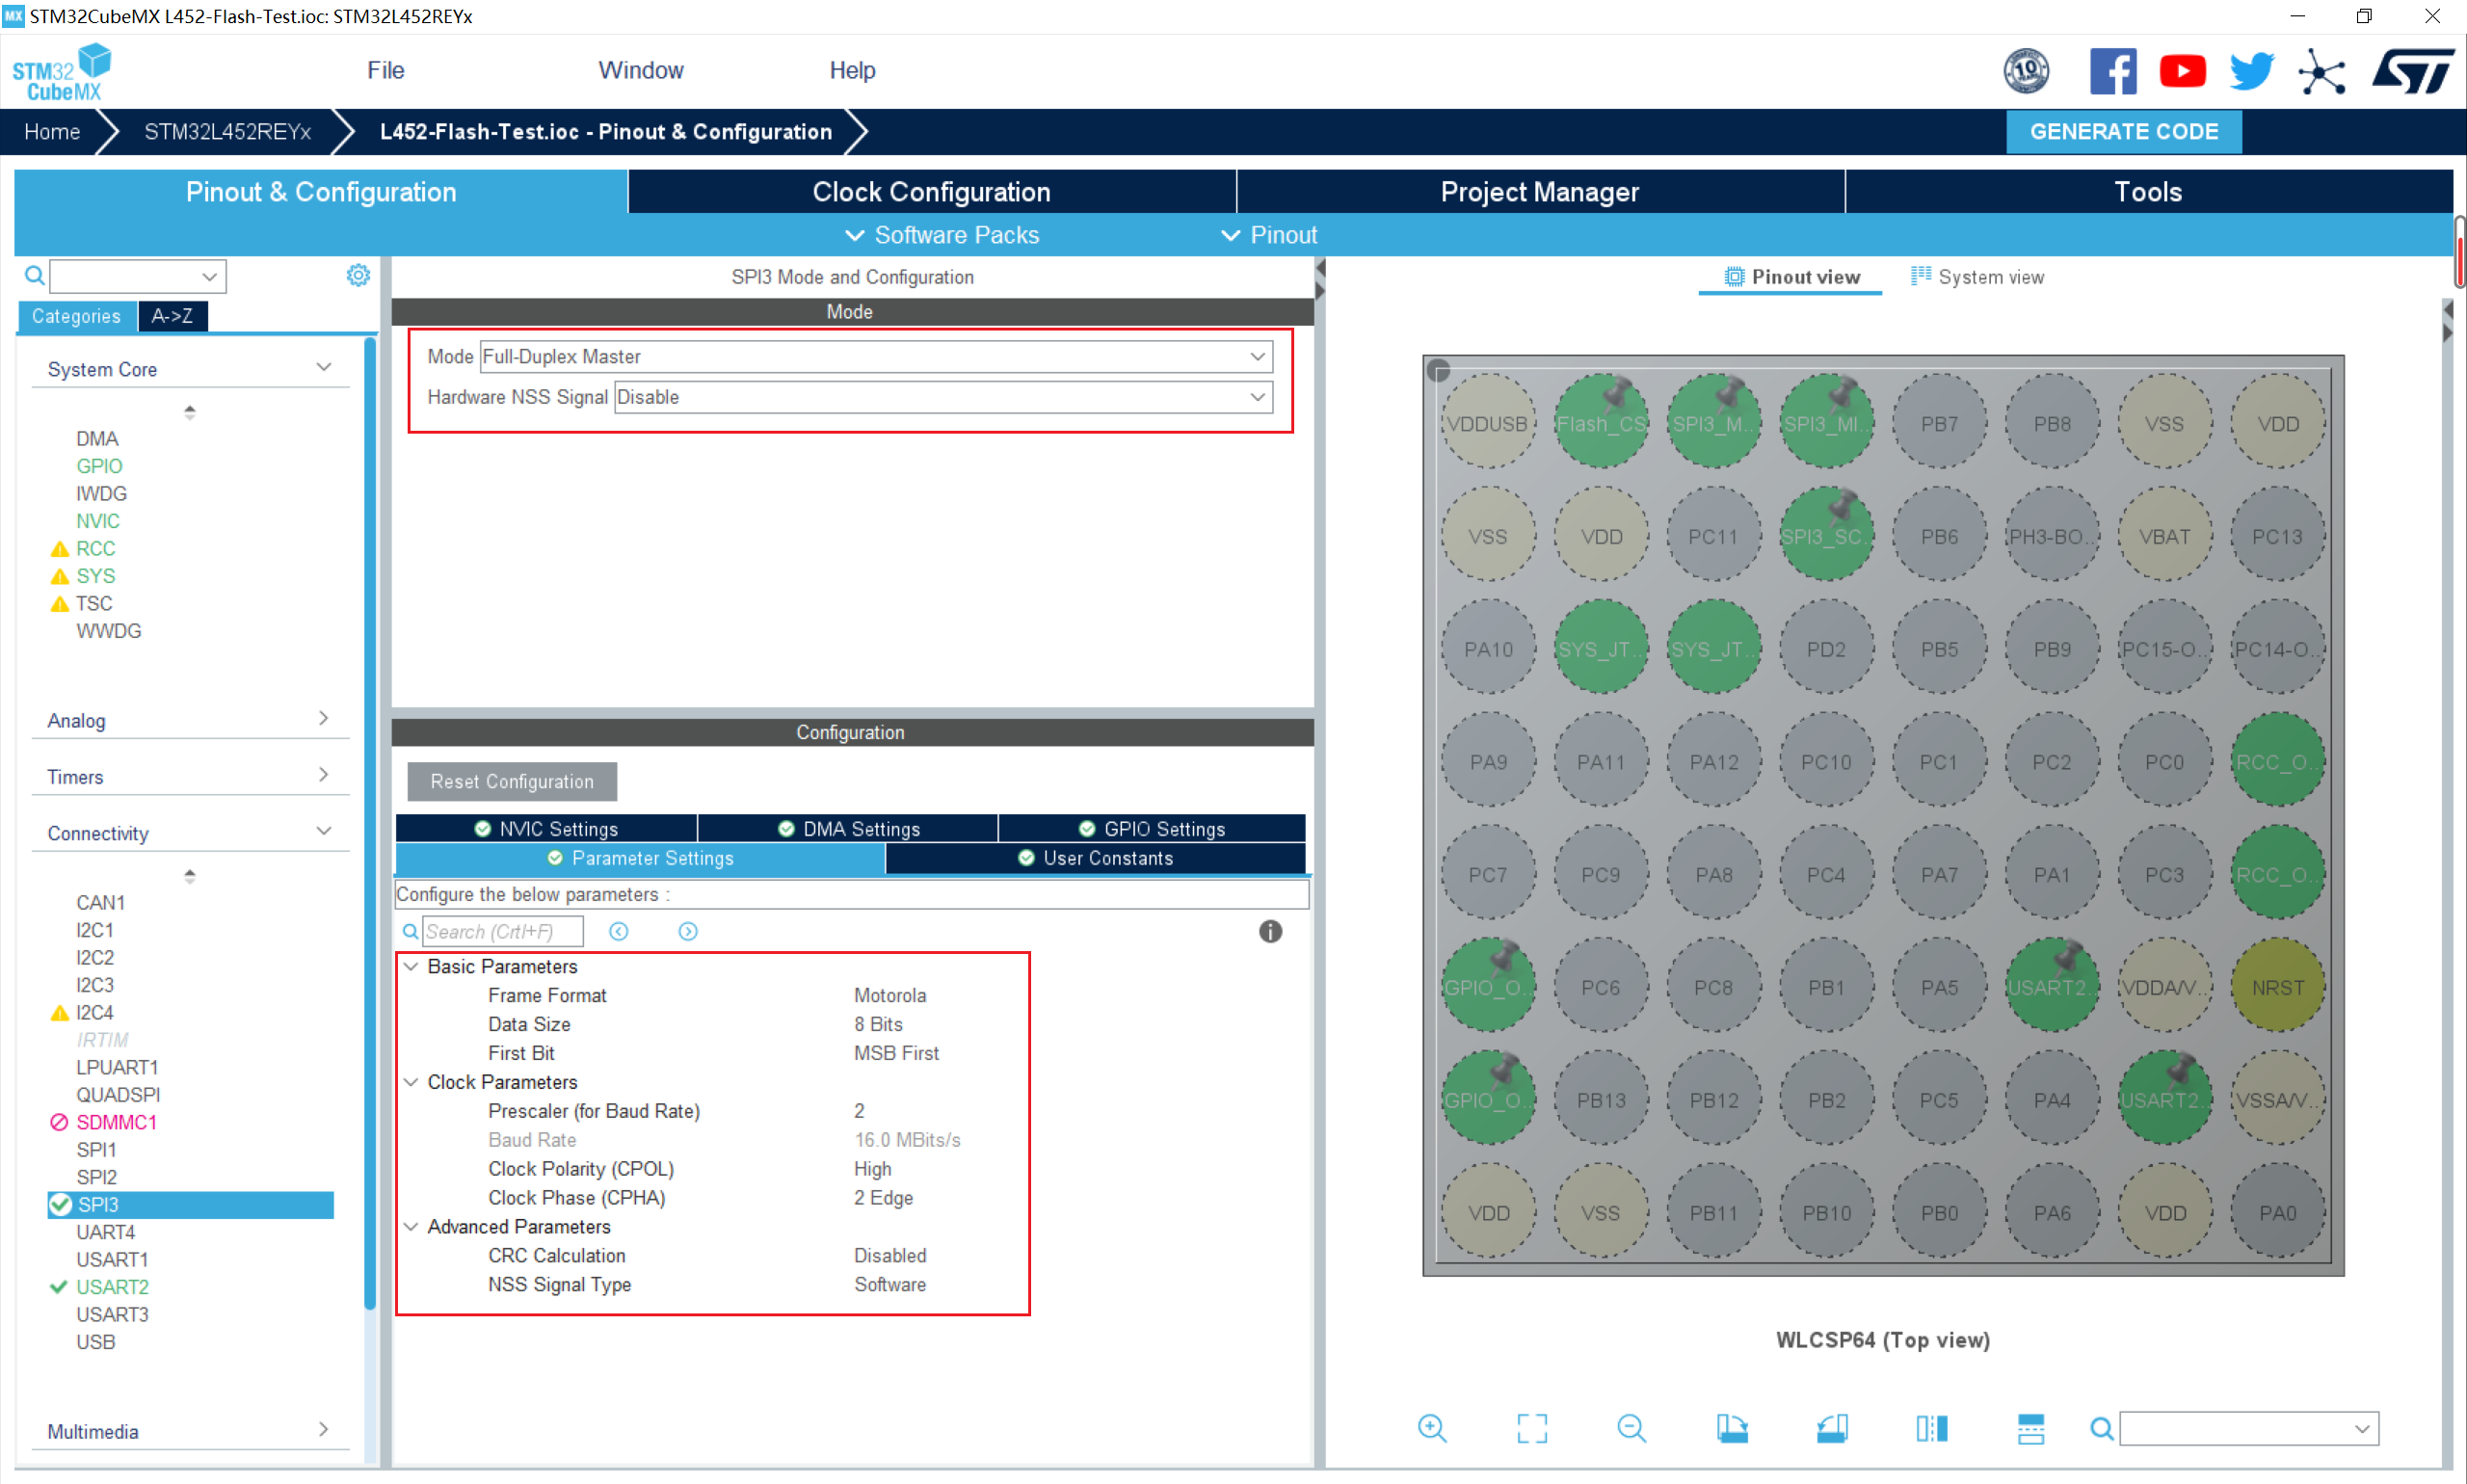
Task: Open the SPI3 Mode dropdown
Action: (1257, 356)
